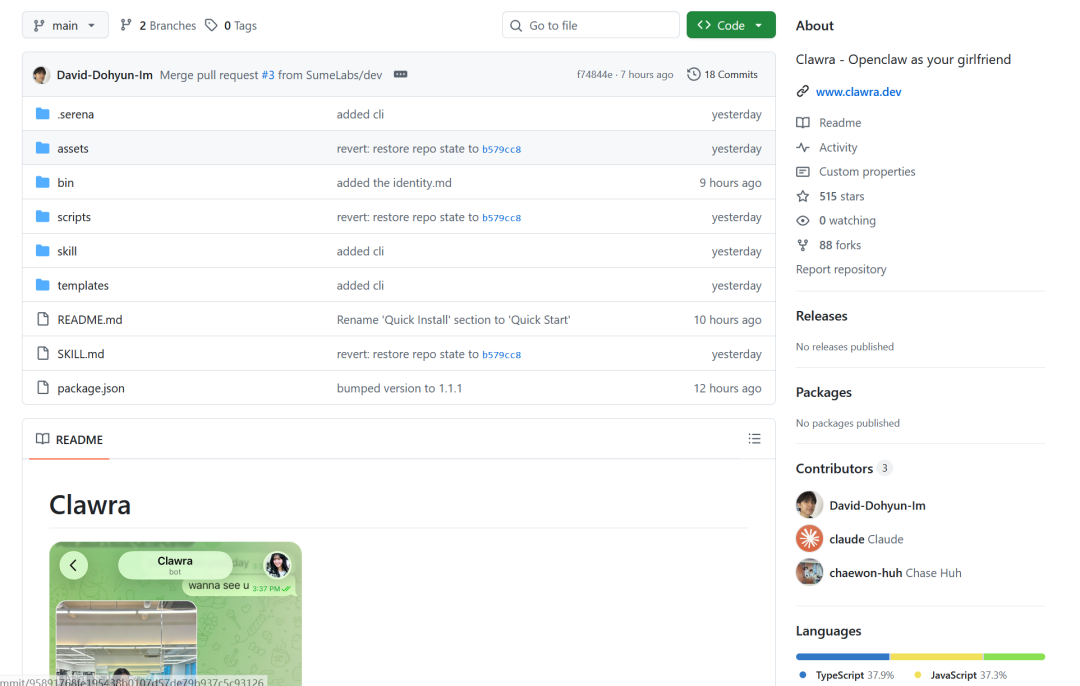Open the 2 Branches link
The height and width of the screenshot is (686, 1080).
pos(158,25)
